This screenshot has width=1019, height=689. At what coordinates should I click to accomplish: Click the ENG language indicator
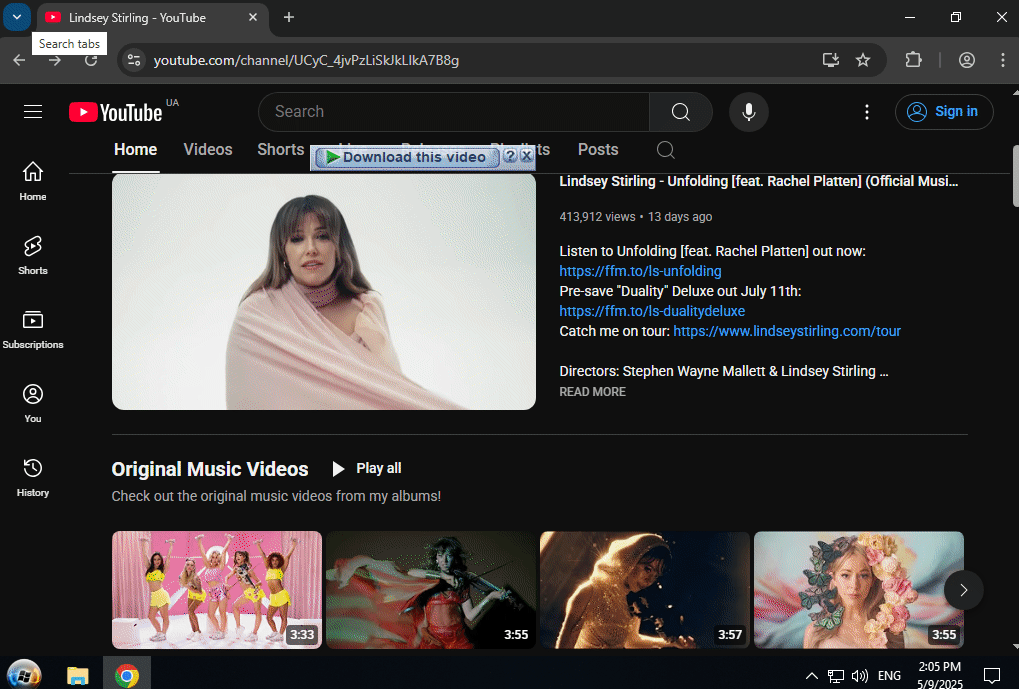[889, 676]
